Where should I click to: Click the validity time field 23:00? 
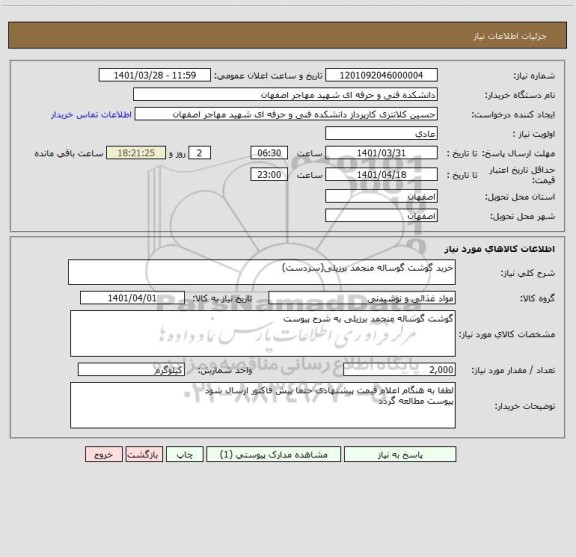coord(269,174)
